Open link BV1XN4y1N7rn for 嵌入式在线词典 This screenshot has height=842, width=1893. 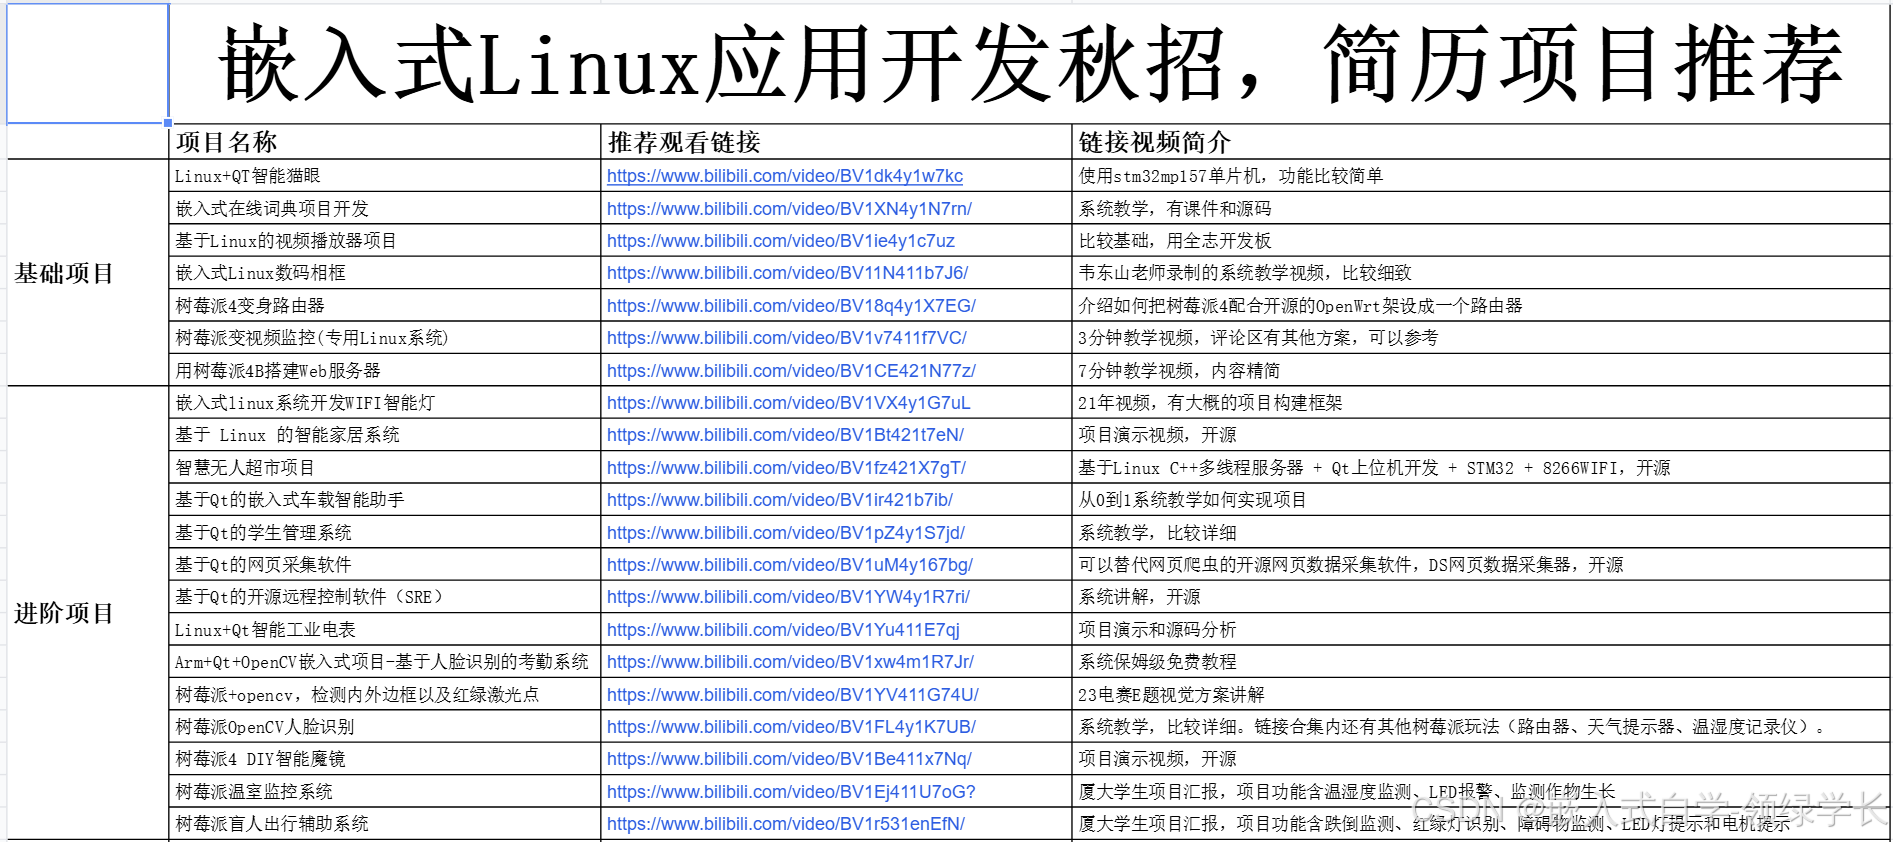pos(789,209)
